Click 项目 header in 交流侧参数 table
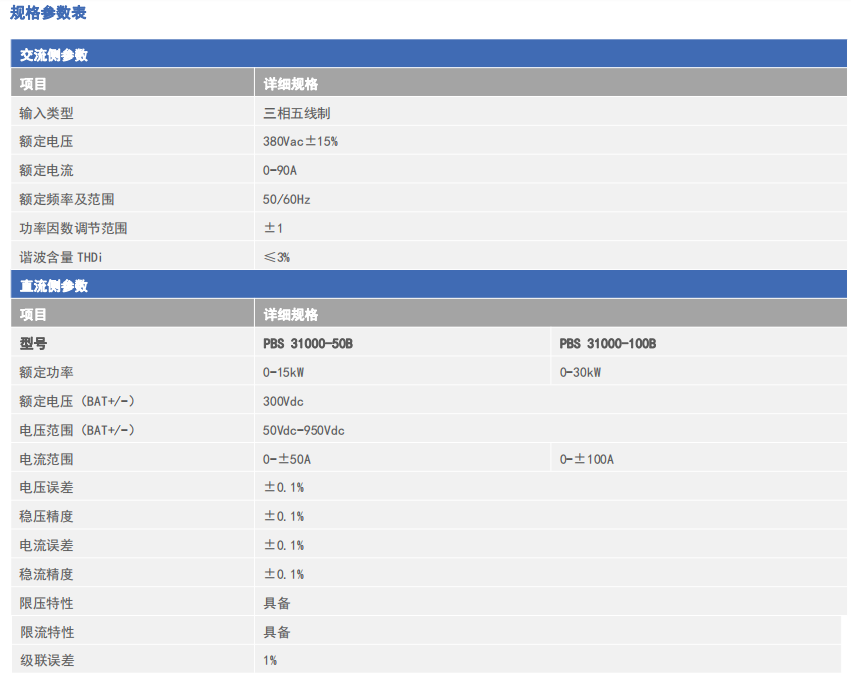The height and width of the screenshot is (679, 851). pyautogui.click(x=33, y=84)
